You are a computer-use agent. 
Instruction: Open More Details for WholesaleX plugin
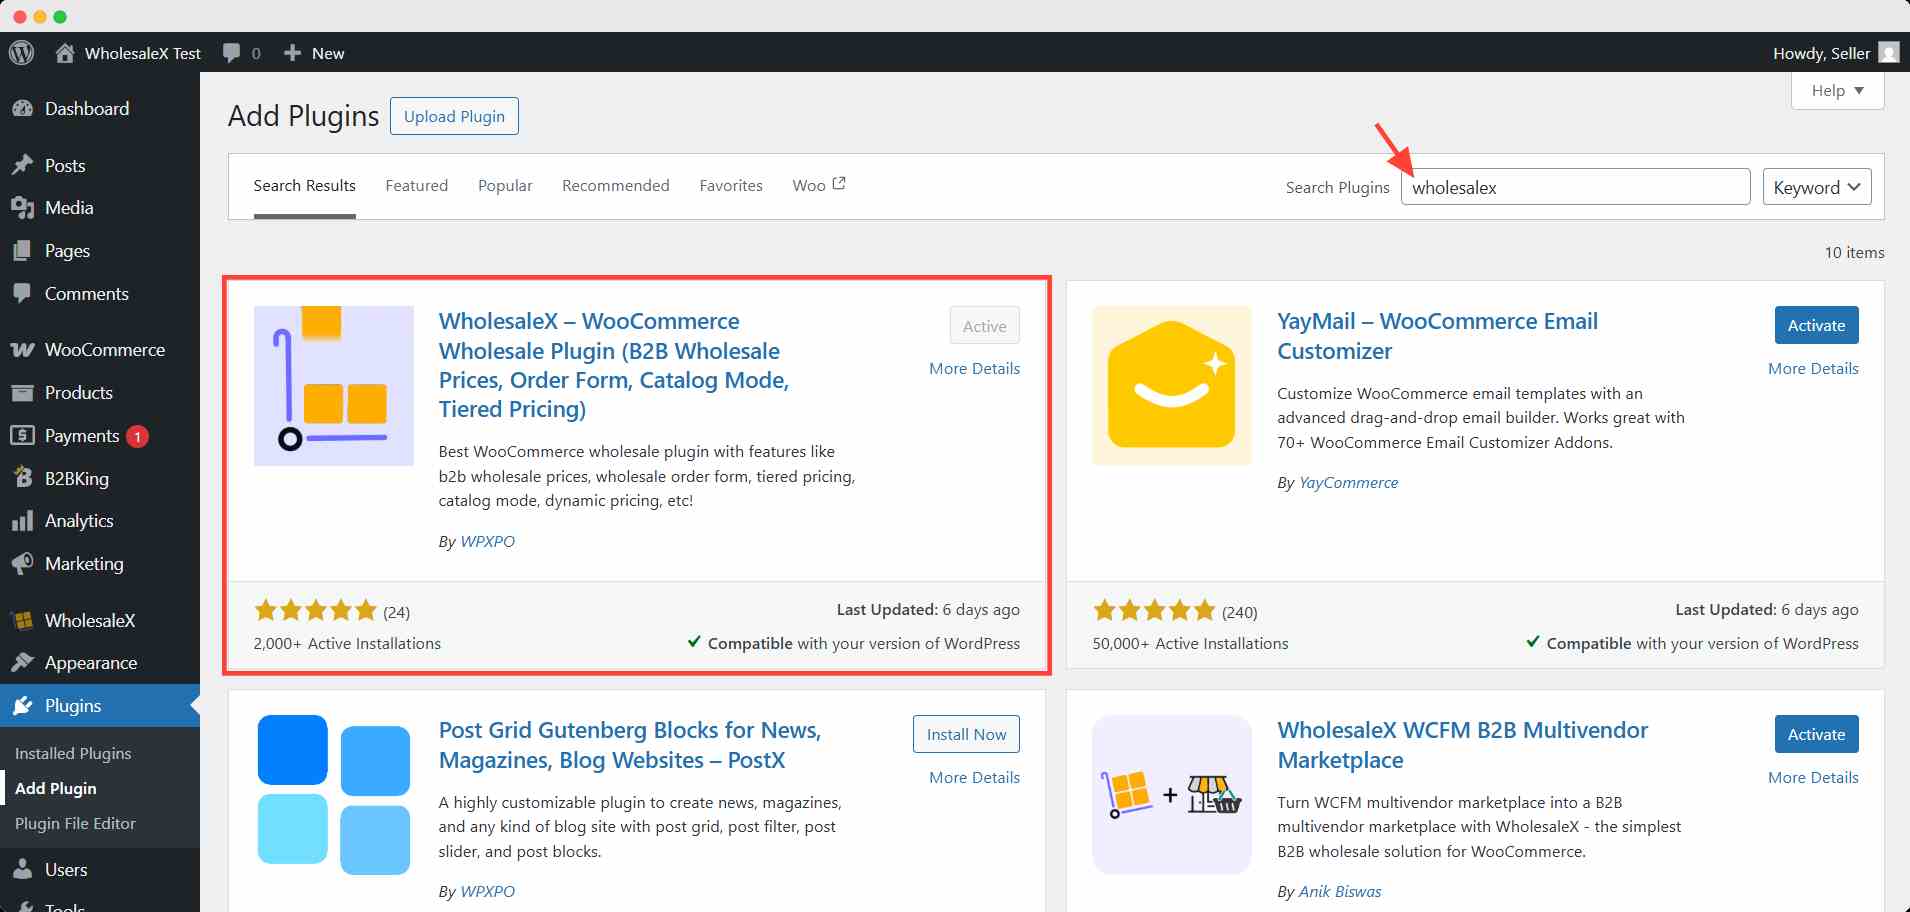pos(974,369)
